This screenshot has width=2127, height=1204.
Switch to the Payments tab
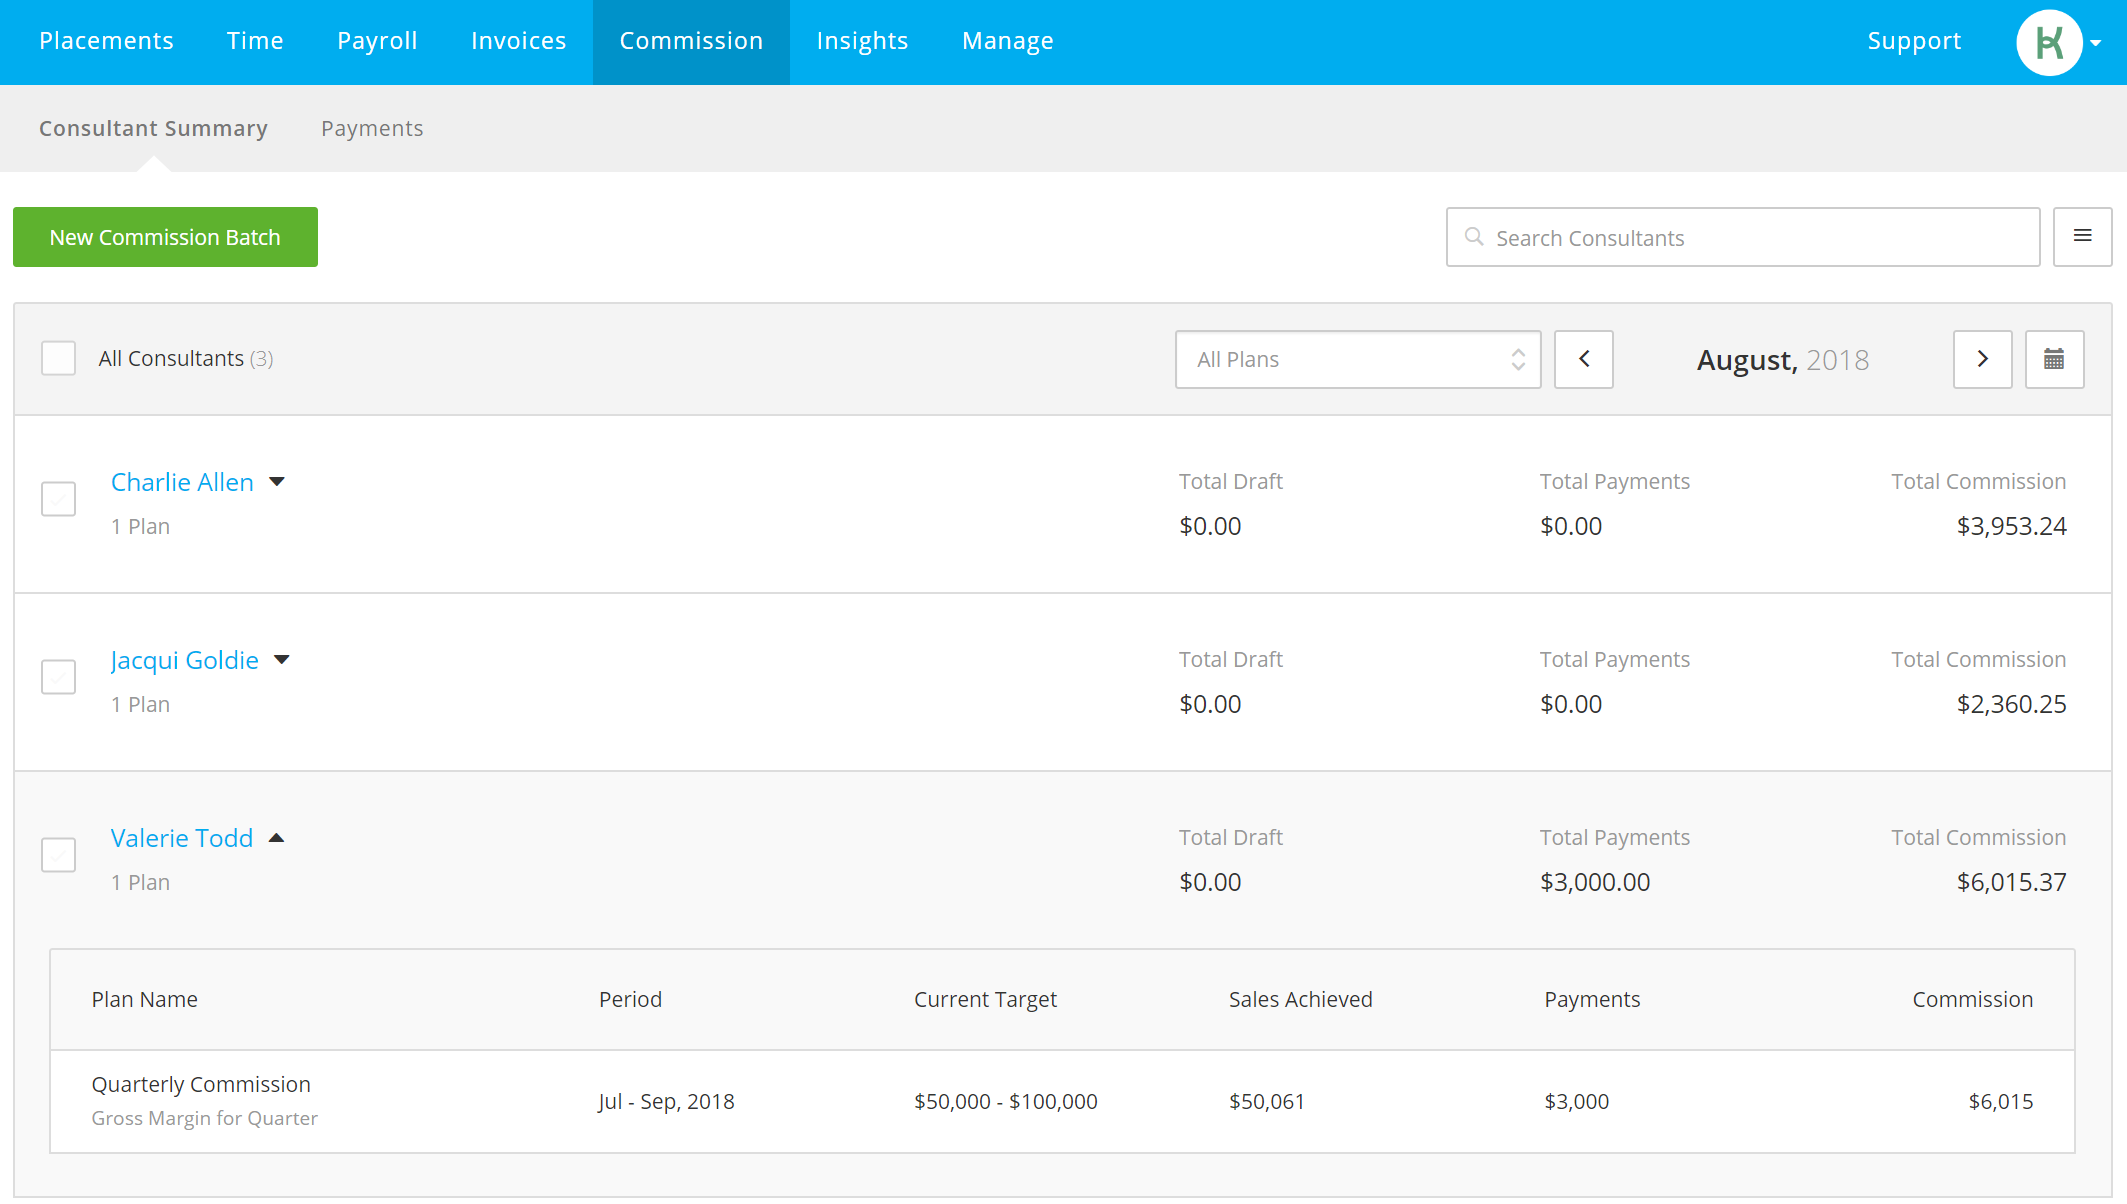tap(372, 128)
